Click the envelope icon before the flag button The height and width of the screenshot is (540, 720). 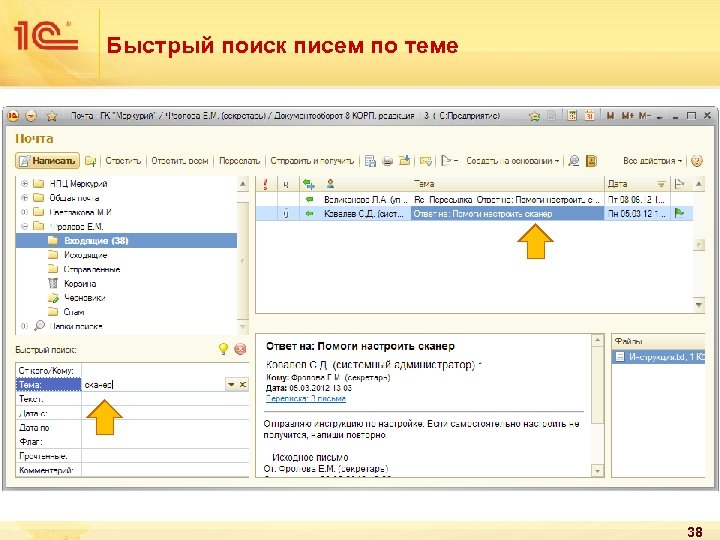coord(426,161)
